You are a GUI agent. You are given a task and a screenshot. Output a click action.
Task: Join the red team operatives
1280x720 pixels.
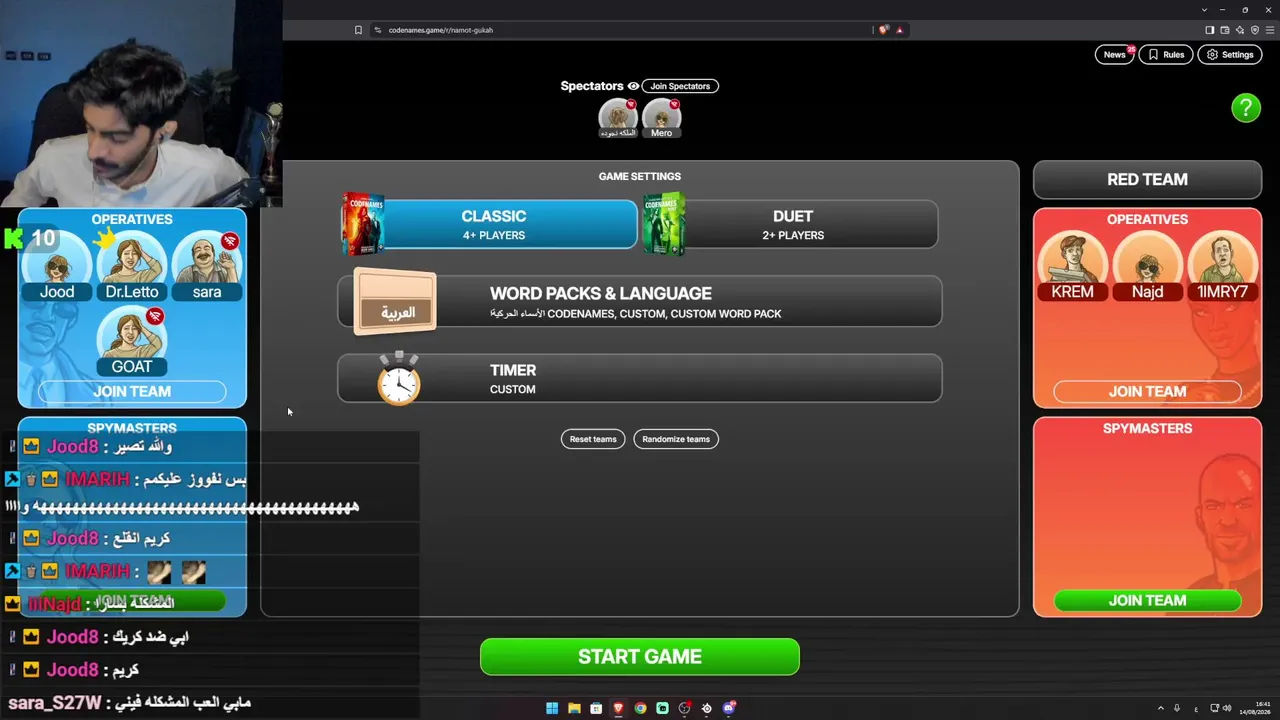[x=1147, y=392]
